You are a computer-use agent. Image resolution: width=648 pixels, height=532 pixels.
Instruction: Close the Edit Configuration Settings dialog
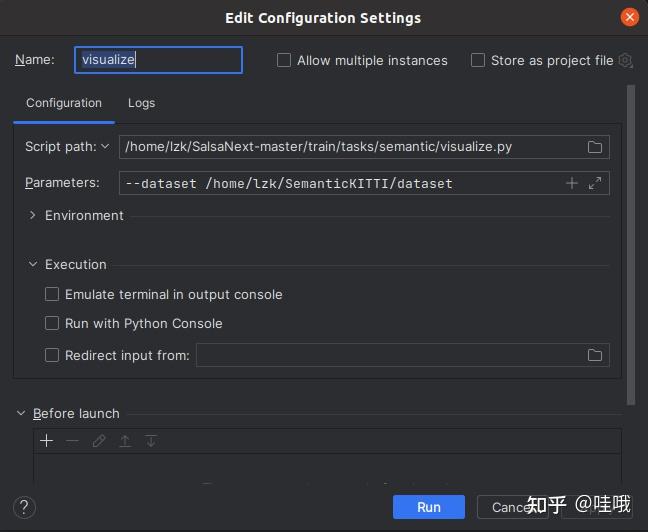pos(629,17)
